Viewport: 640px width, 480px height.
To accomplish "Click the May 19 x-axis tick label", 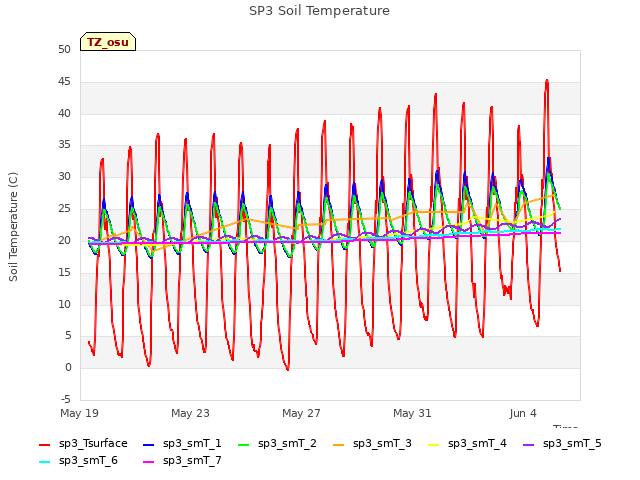I will [79, 413].
